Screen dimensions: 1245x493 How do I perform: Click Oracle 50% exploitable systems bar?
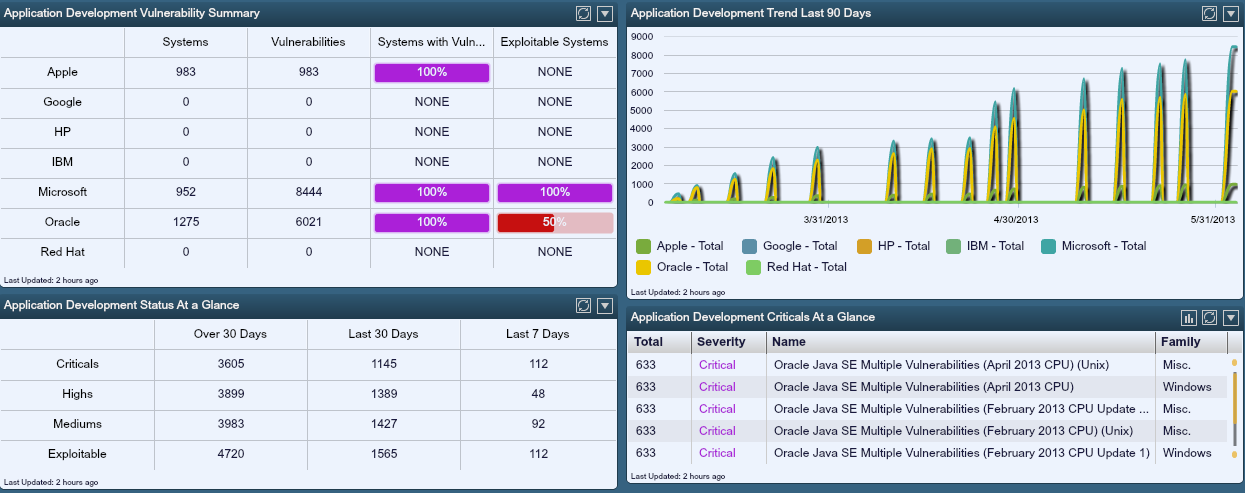554,222
